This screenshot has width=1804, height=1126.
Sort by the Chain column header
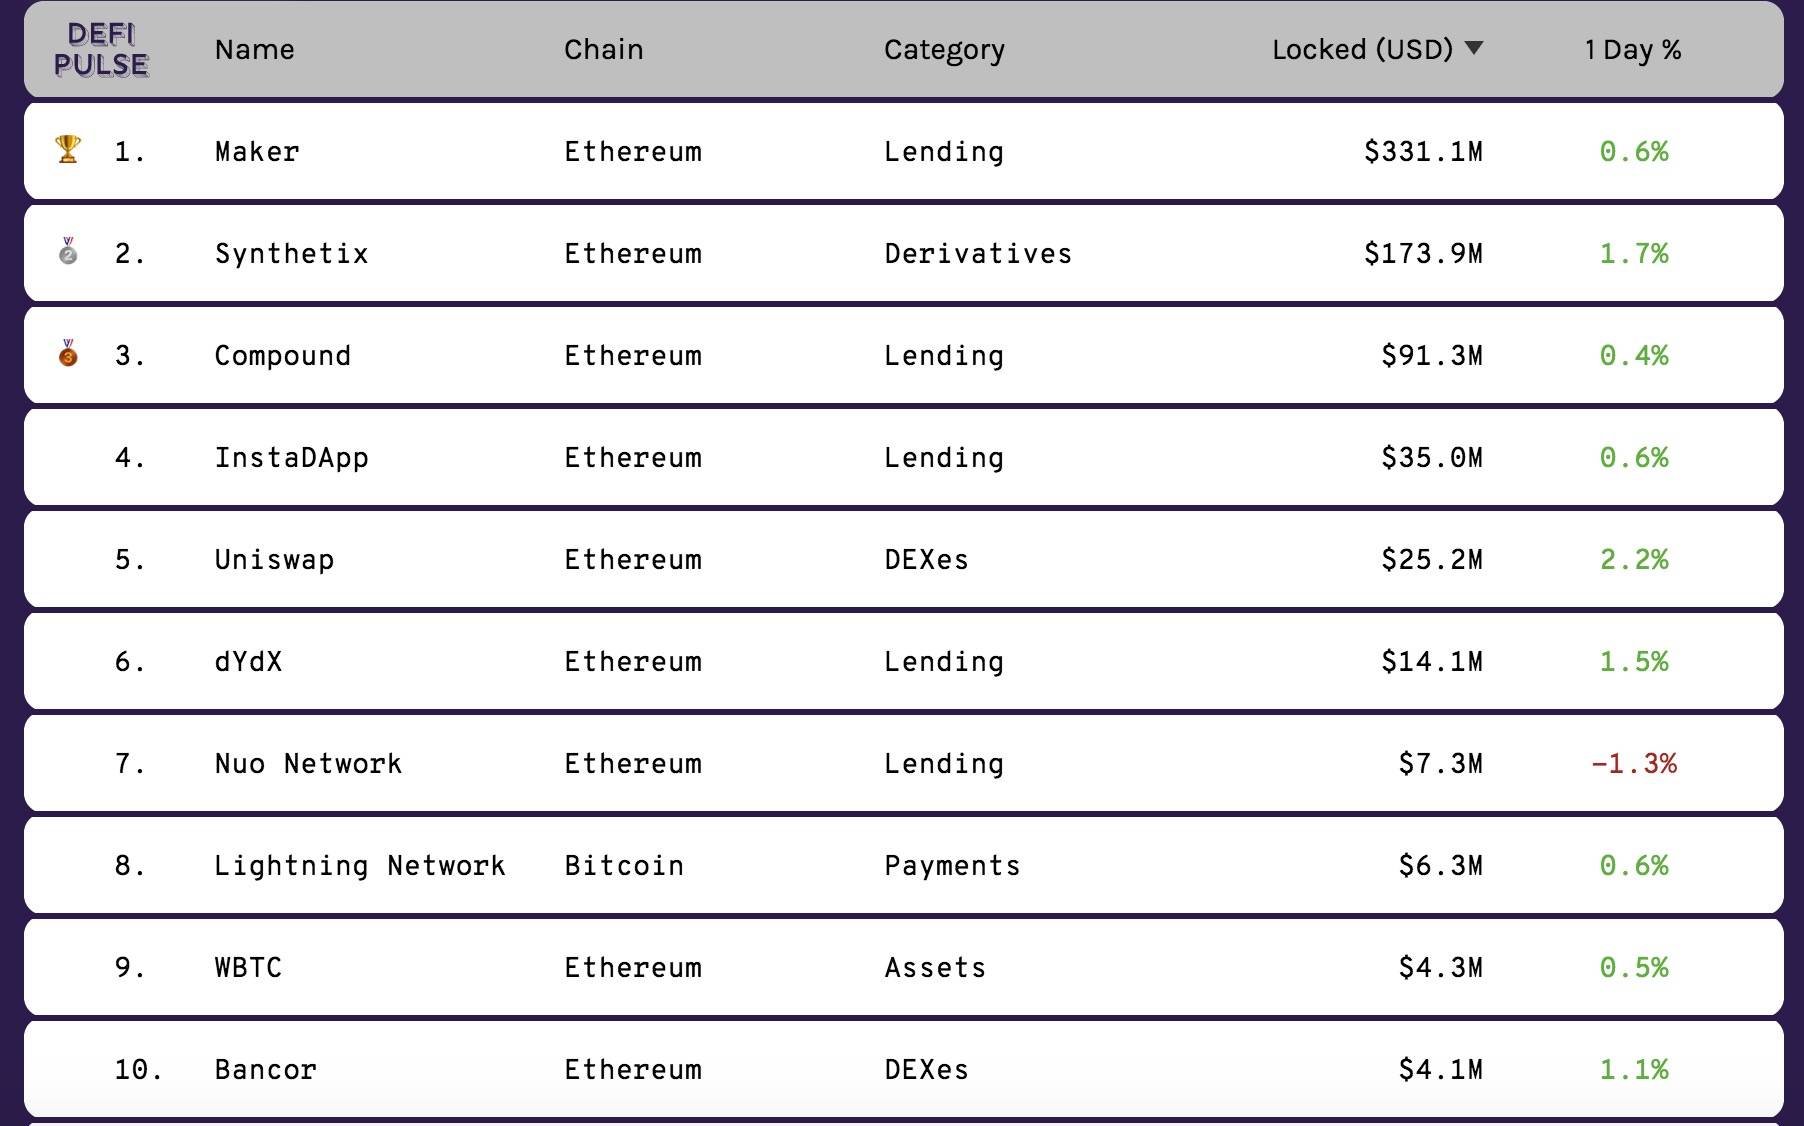603,50
